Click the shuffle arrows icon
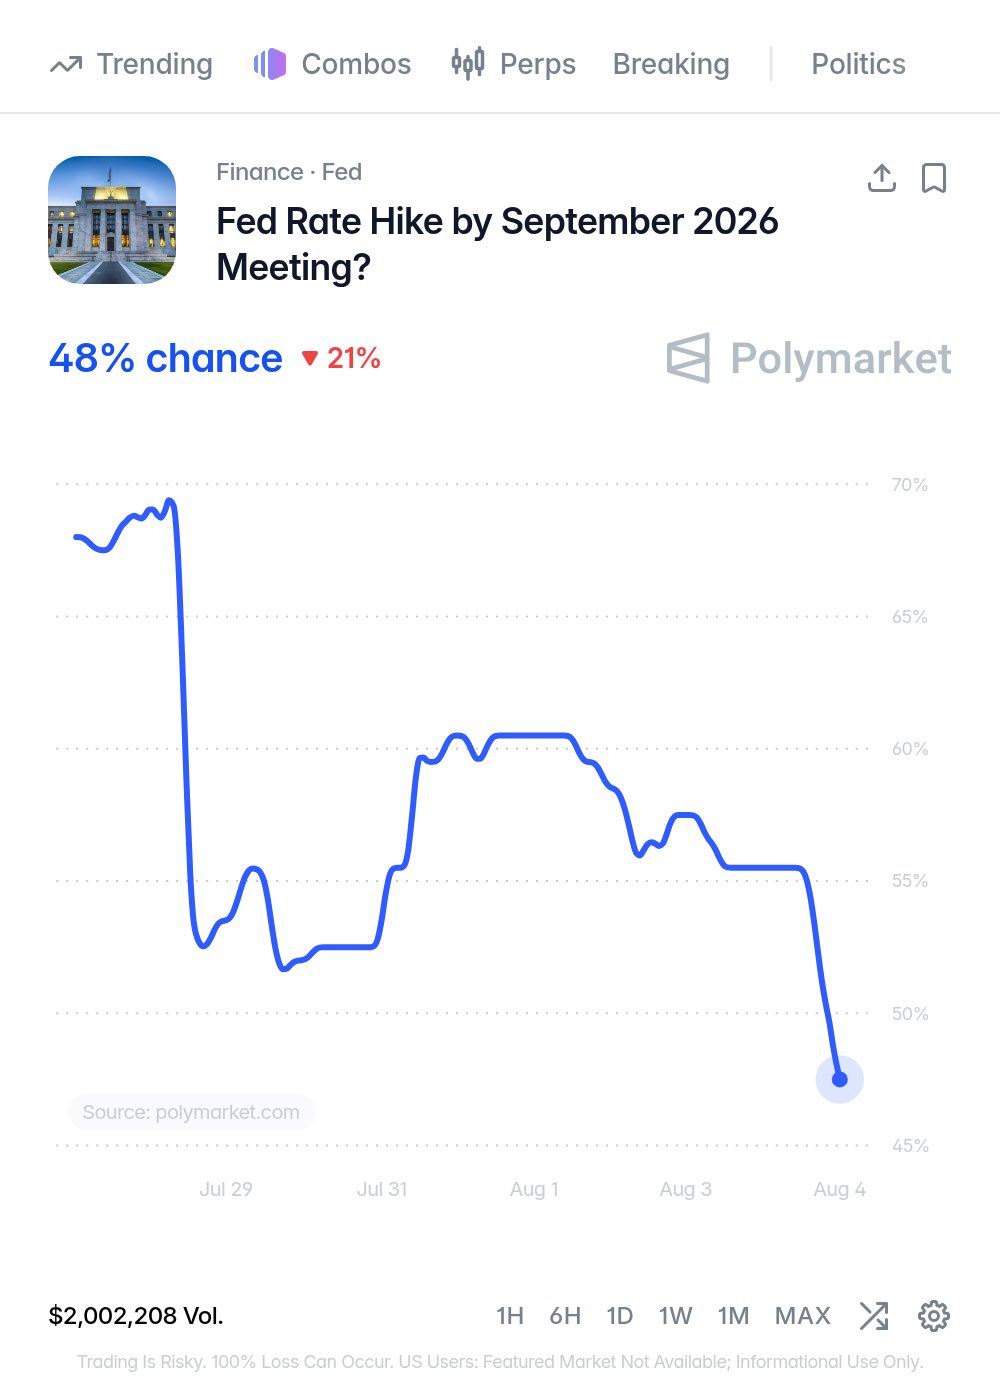1000x1400 pixels. pos(874,1316)
